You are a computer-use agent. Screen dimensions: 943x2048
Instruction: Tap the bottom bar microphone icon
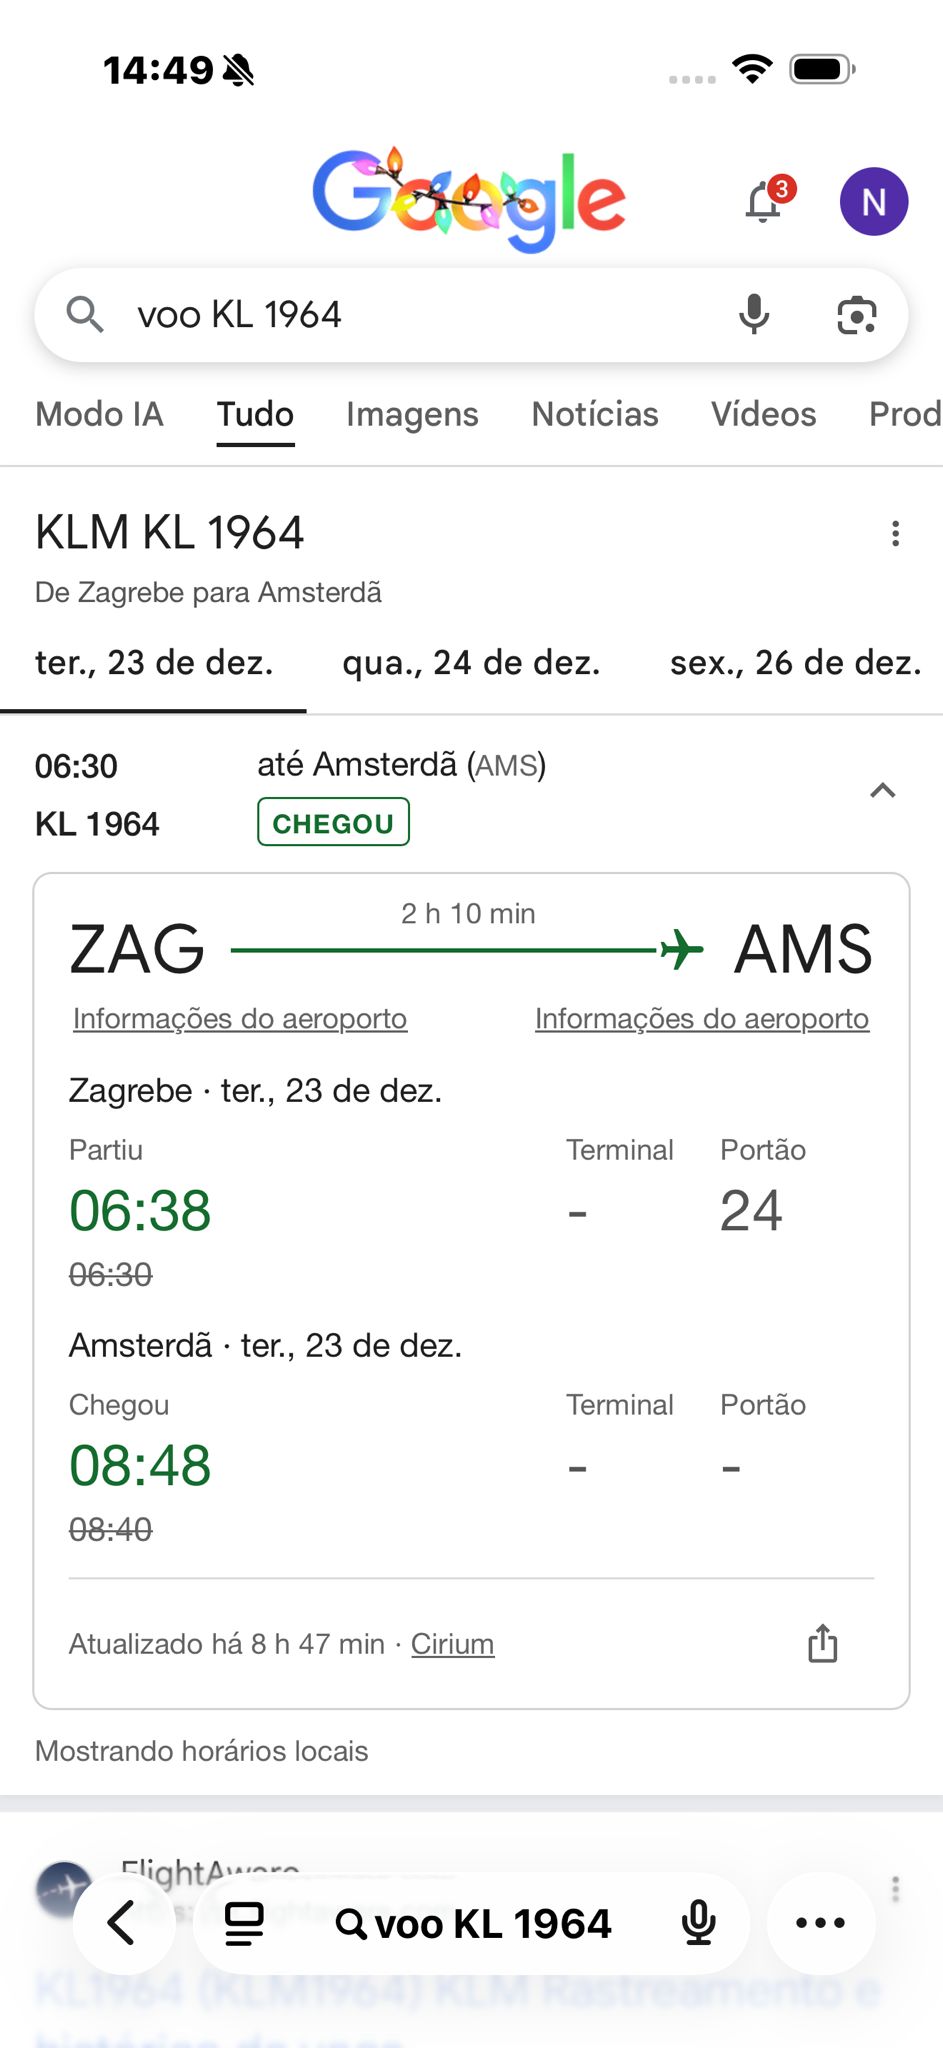coord(698,1922)
